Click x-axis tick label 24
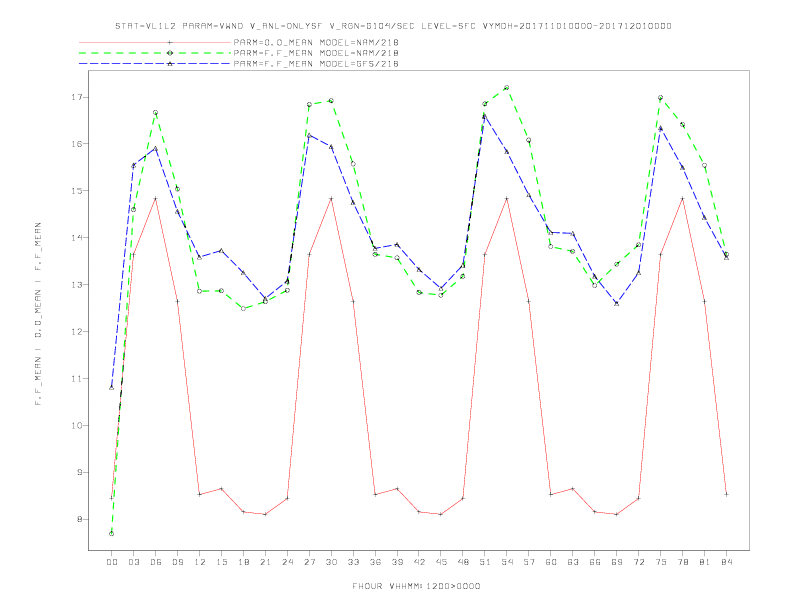The height and width of the screenshot is (612, 792). coord(287,562)
